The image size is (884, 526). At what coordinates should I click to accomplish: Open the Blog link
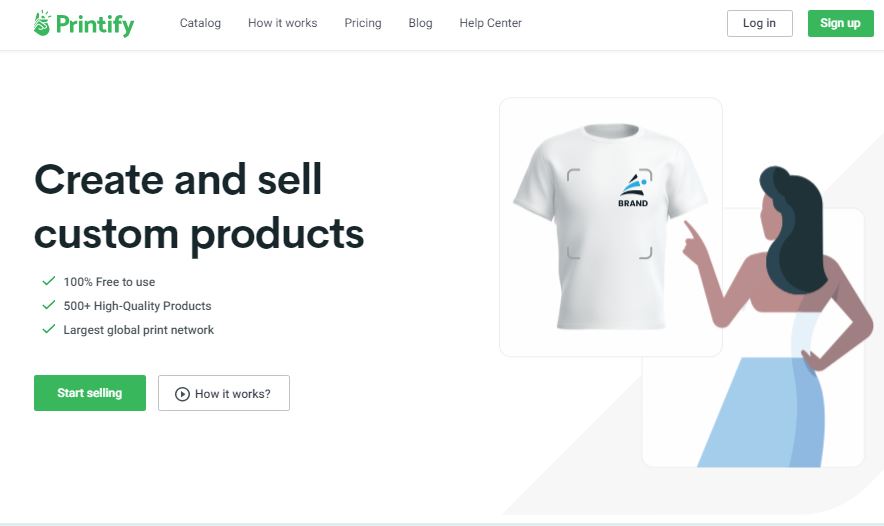[x=421, y=23]
